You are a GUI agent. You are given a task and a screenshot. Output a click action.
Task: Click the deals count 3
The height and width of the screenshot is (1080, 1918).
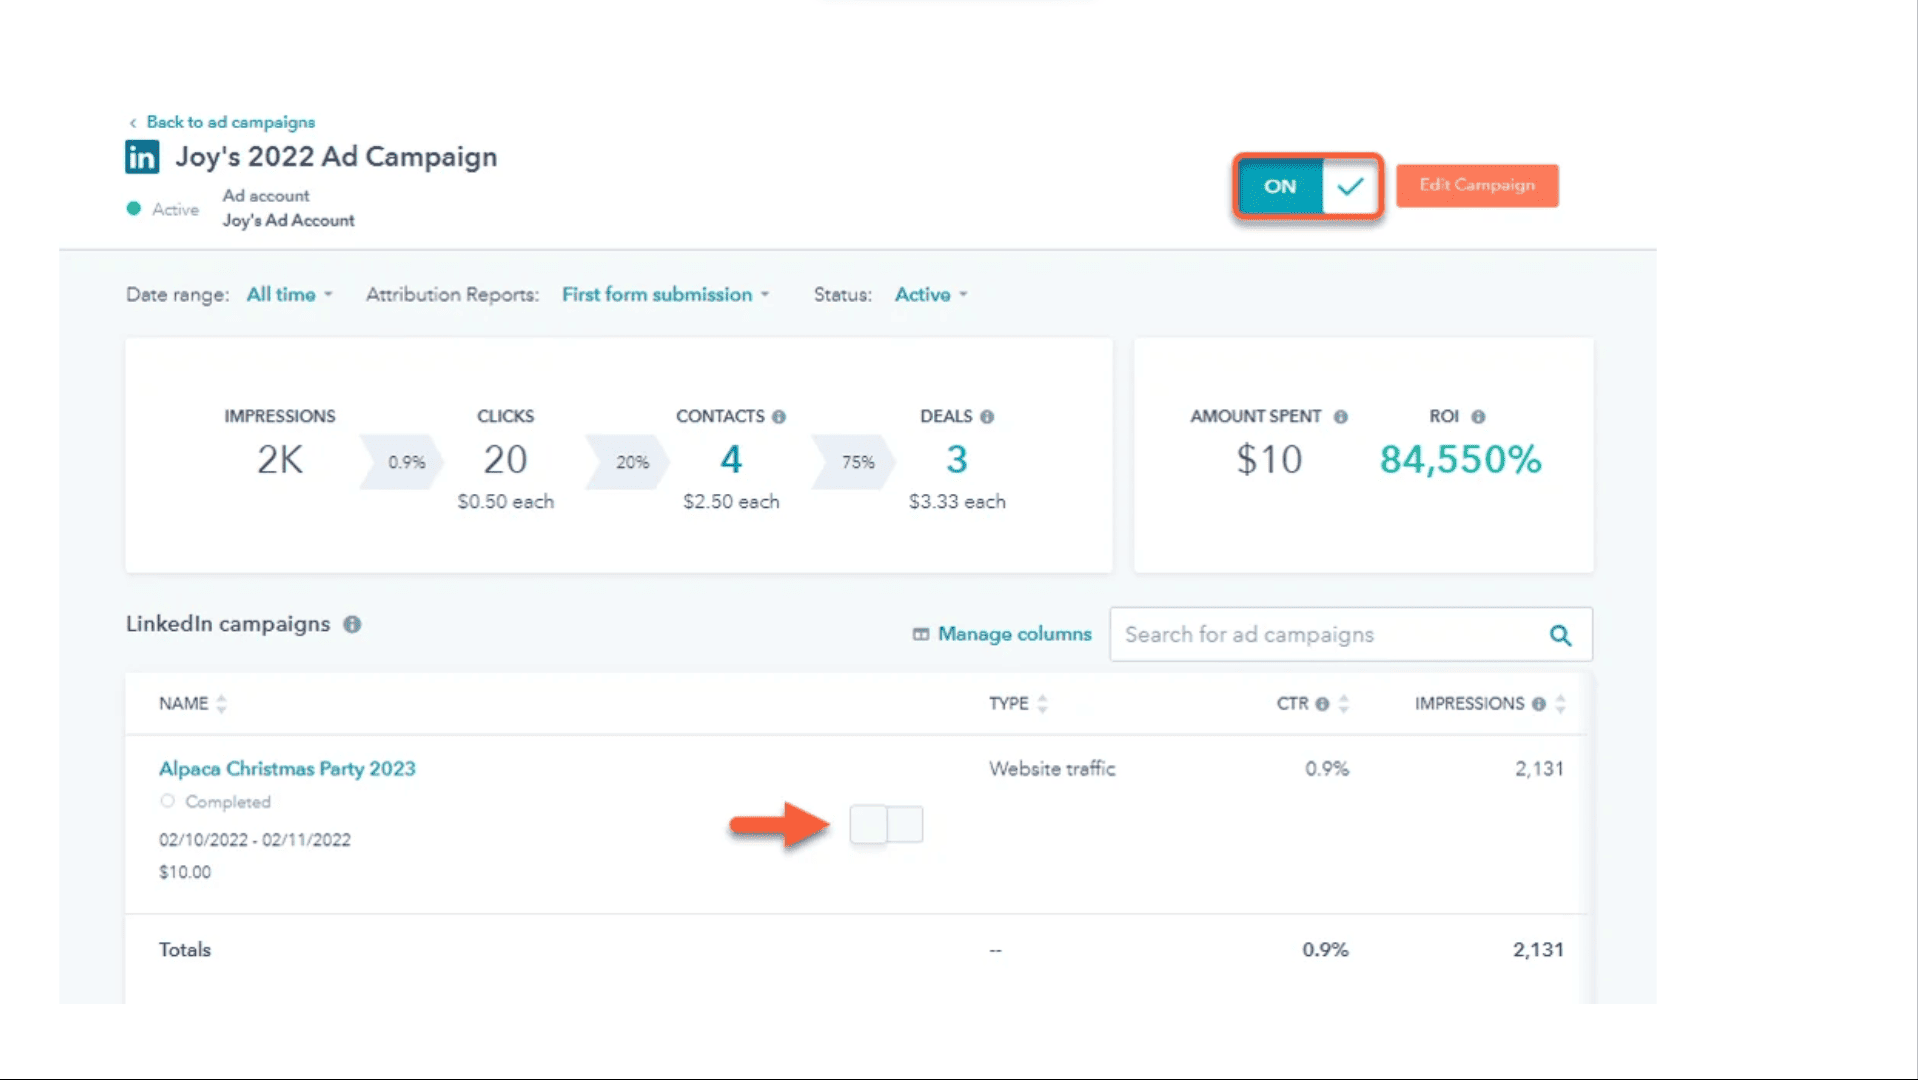(957, 460)
